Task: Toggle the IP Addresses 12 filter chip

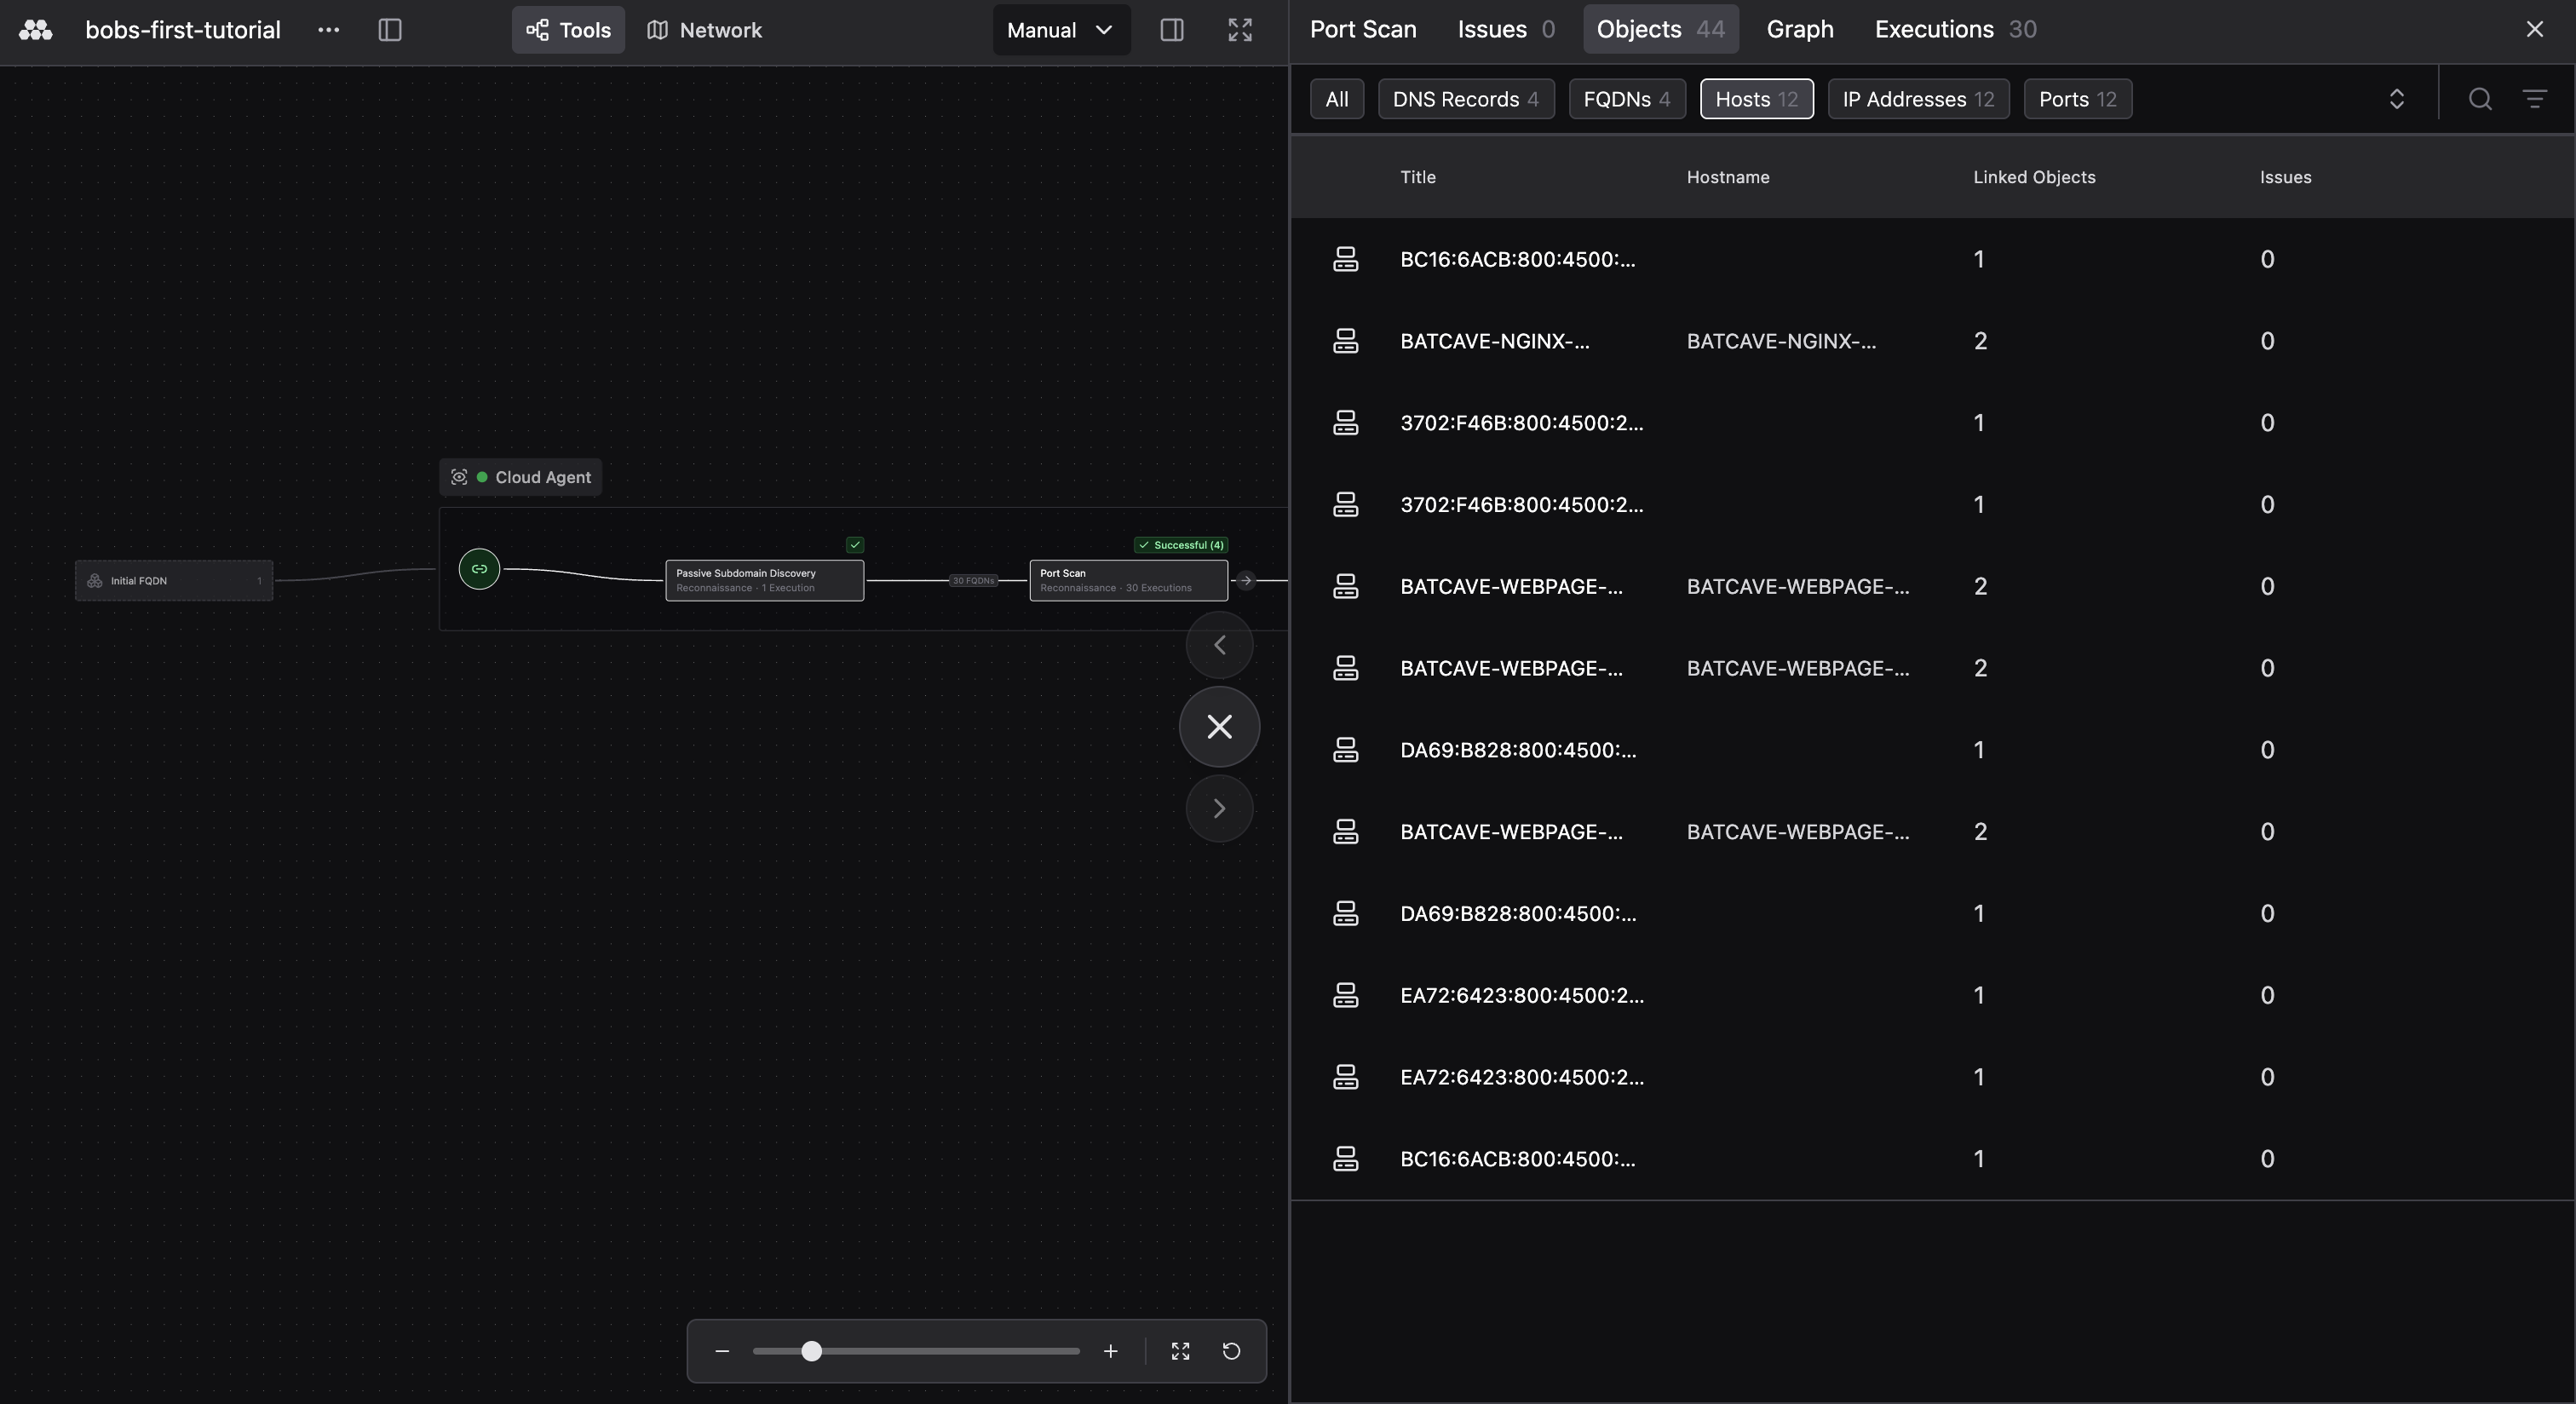Action: (1918, 99)
